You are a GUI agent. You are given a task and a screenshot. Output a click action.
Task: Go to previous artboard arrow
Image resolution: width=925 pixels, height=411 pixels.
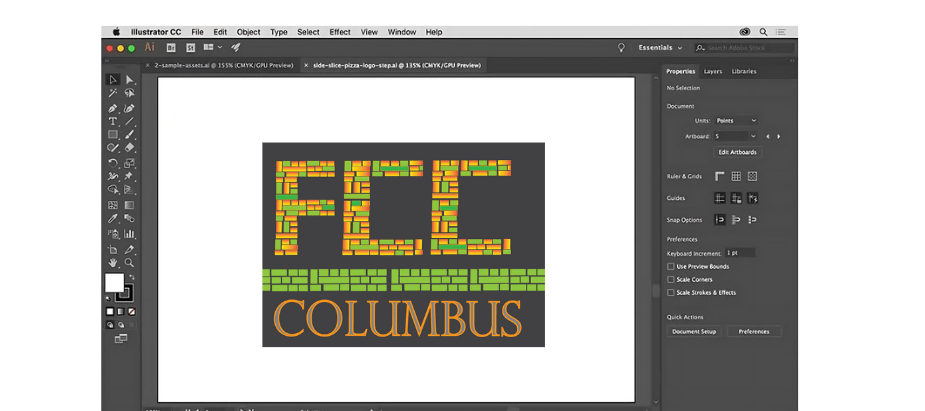click(767, 136)
